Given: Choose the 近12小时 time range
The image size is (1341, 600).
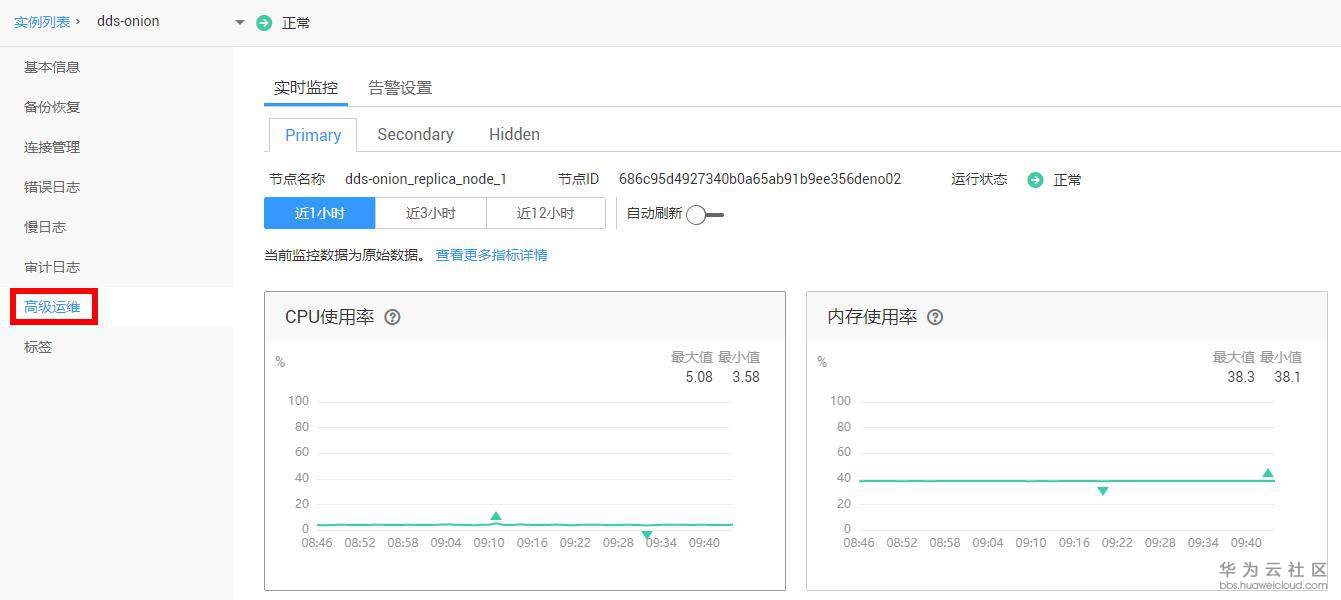Looking at the screenshot, I should click(546, 213).
